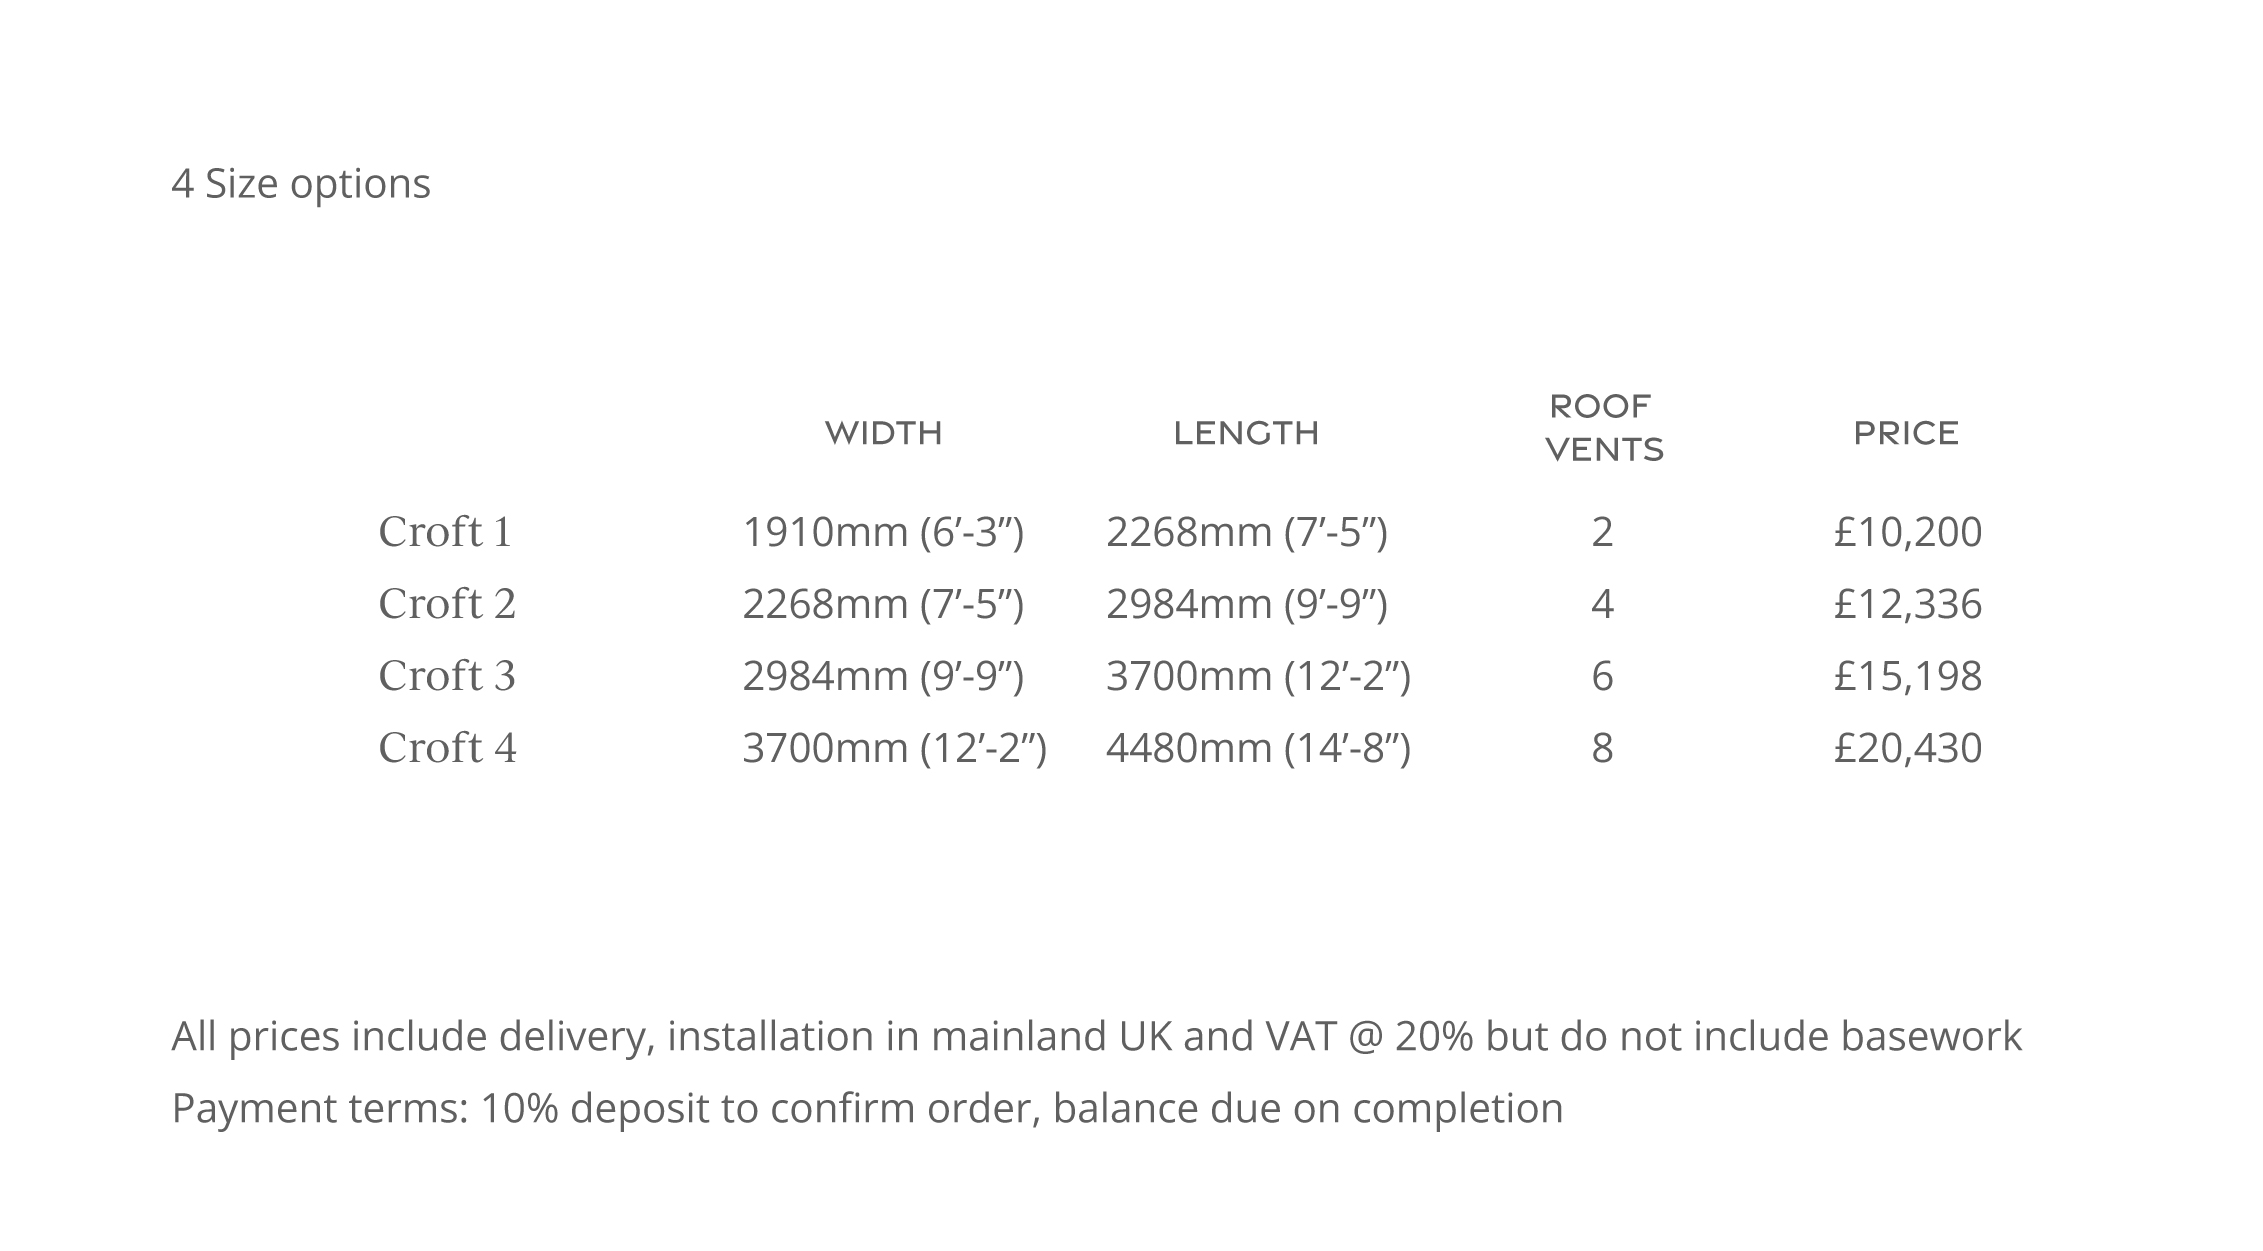This screenshot has width=2263, height=1251.
Task: Click Croft 2 length 2984mm (9'-9") value
Action: tap(1247, 604)
